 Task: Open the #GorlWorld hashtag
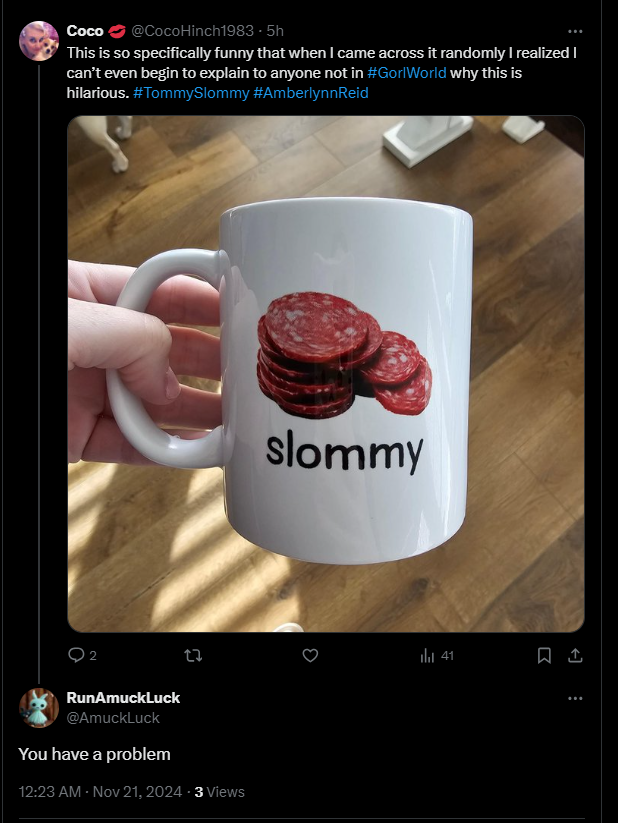pyautogui.click(x=407, y=72)
